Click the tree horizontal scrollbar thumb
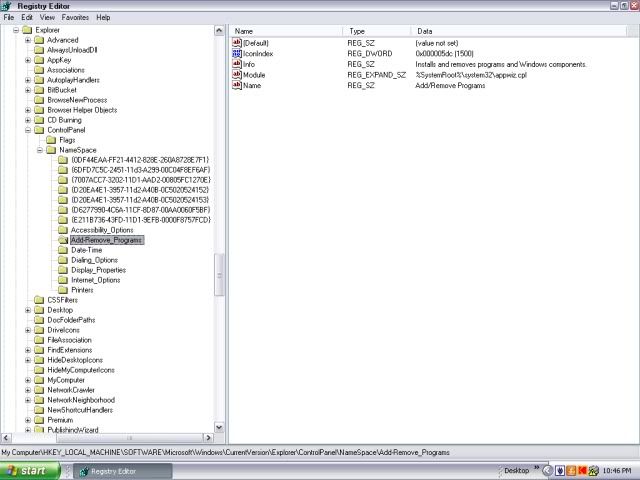The image size is (640, 480). click(x=129, y=438)
